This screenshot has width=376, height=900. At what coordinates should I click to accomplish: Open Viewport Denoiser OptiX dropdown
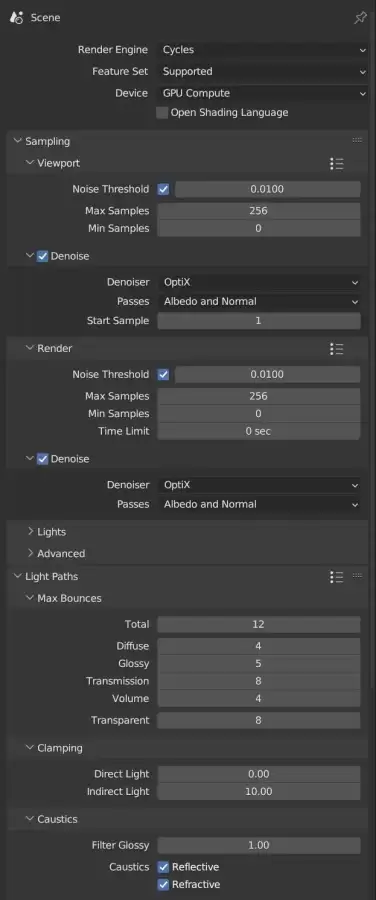point(259,282)
